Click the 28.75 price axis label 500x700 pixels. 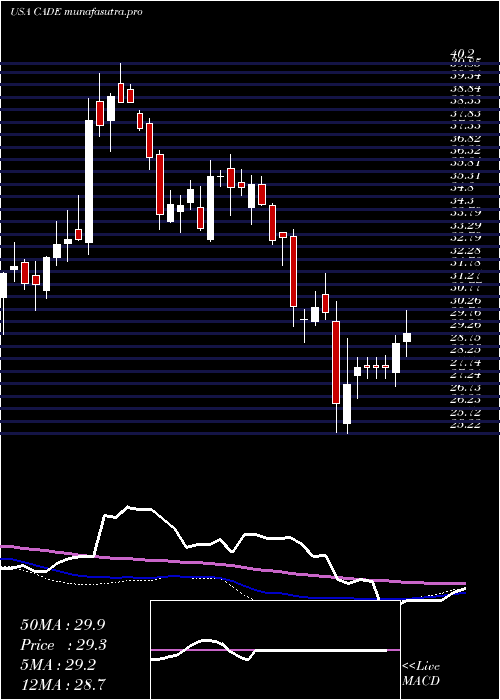pyautogui.click(x=466, y=338)
